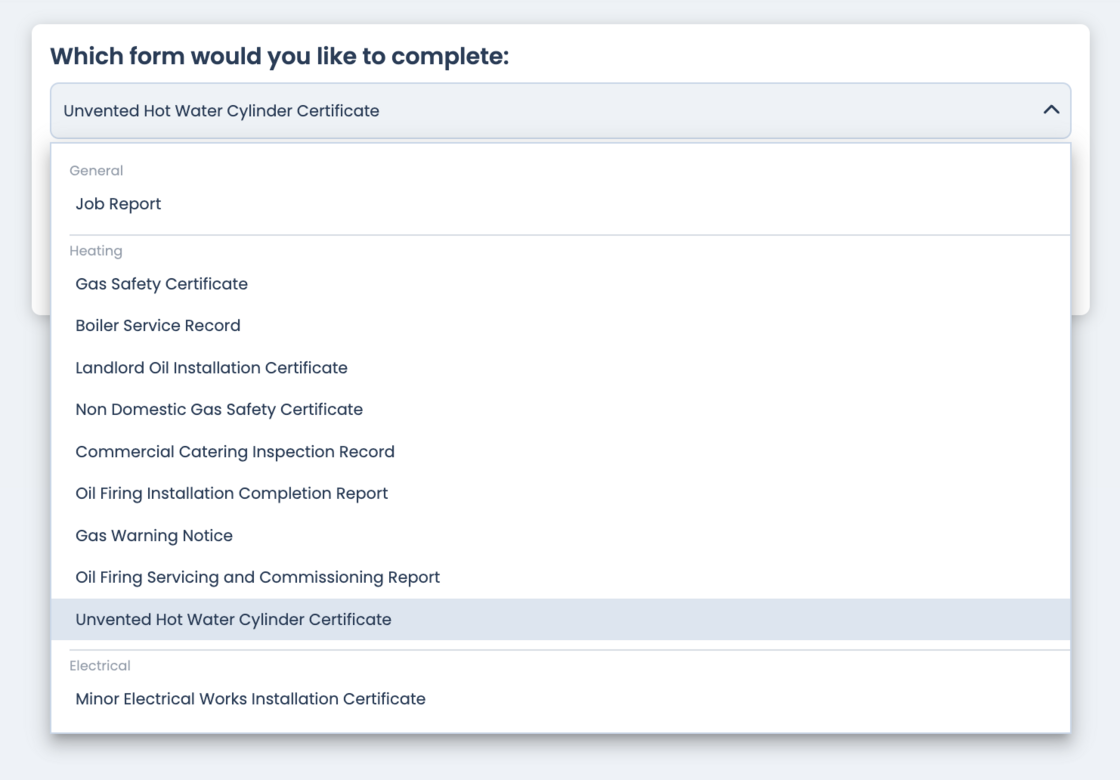1120x780 pixels.
Task: Choose the Gas Warning Notice form
Action: tap(154, 536)
